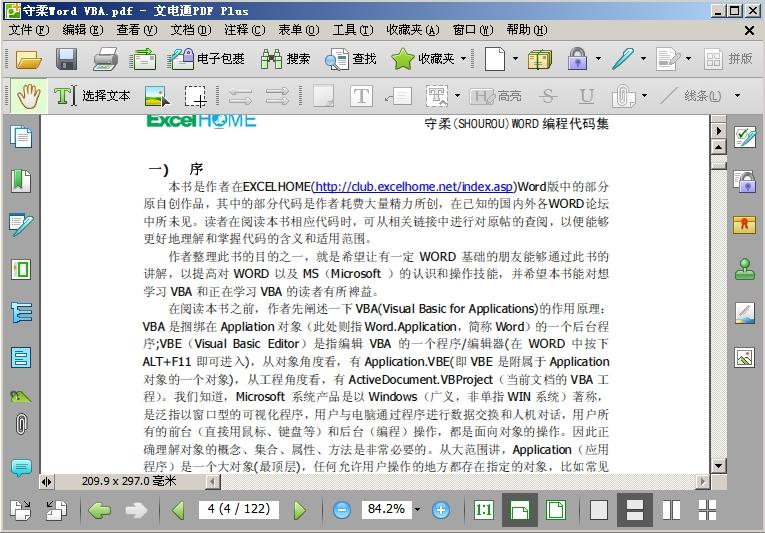This screenshot has width=765, height=533.
Task: Zoom in with the plus button
Action: (441, 511)
